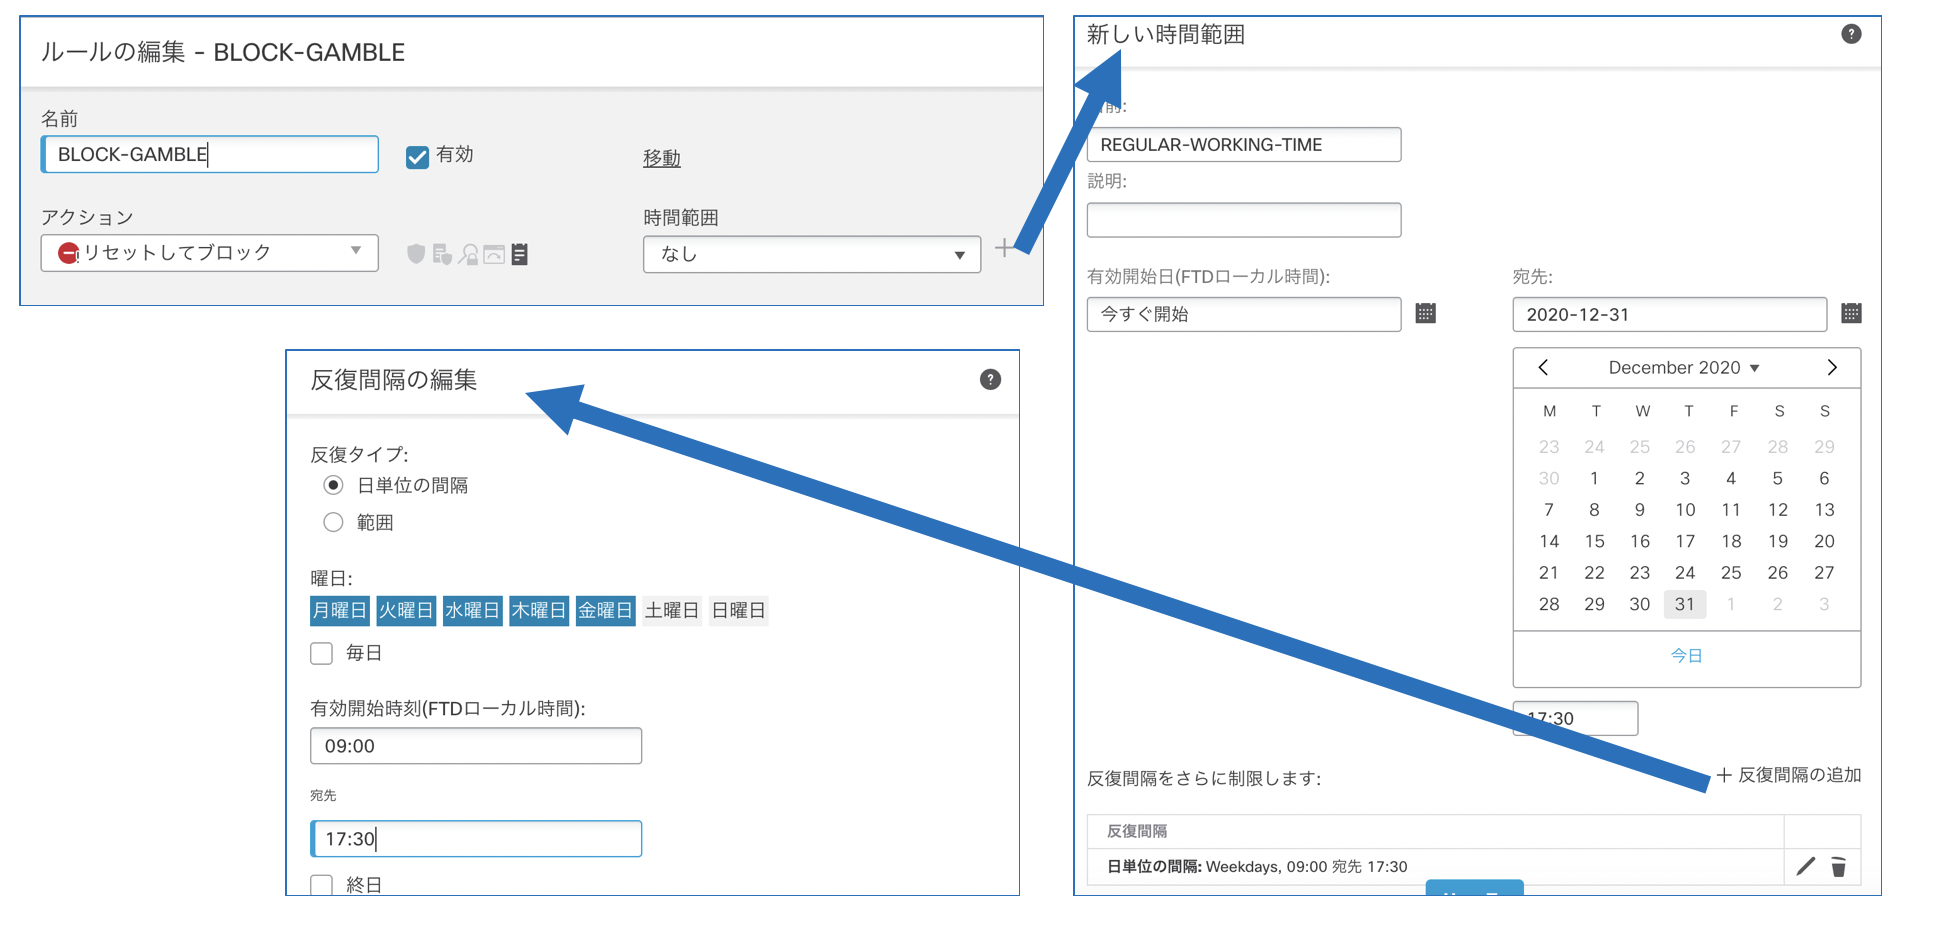Screen dimensions: 1940x932
Task: Open the December 2020 month selector
Action: (1684, 368)
